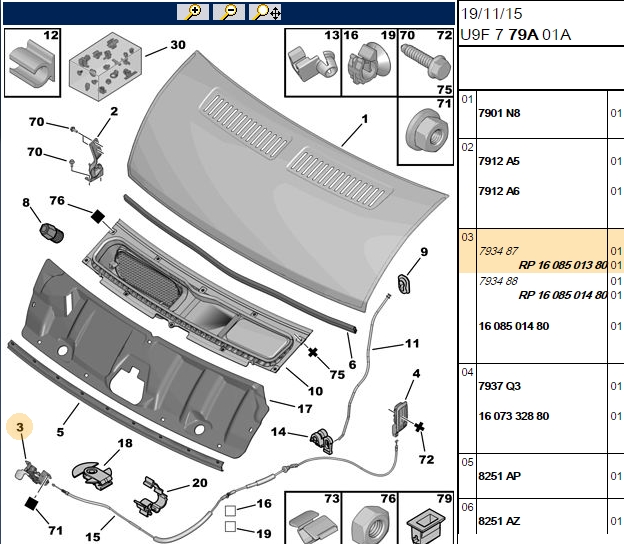The width and height of the screenshot is (624, 544).
Task: Click row index 01 in parts table
Action: tap(467, 99)
